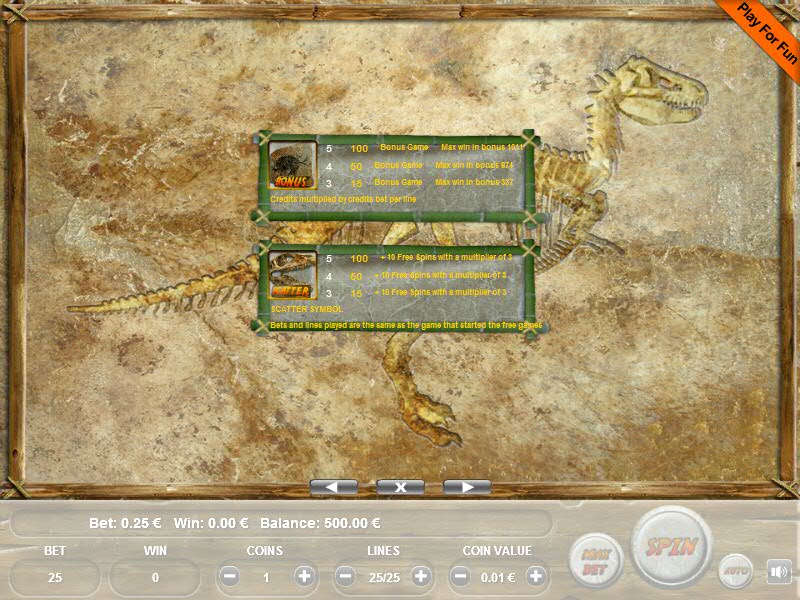Click the Coin Value display 0.01 €
Screen dimensions: 800x600
click(499, 577)
